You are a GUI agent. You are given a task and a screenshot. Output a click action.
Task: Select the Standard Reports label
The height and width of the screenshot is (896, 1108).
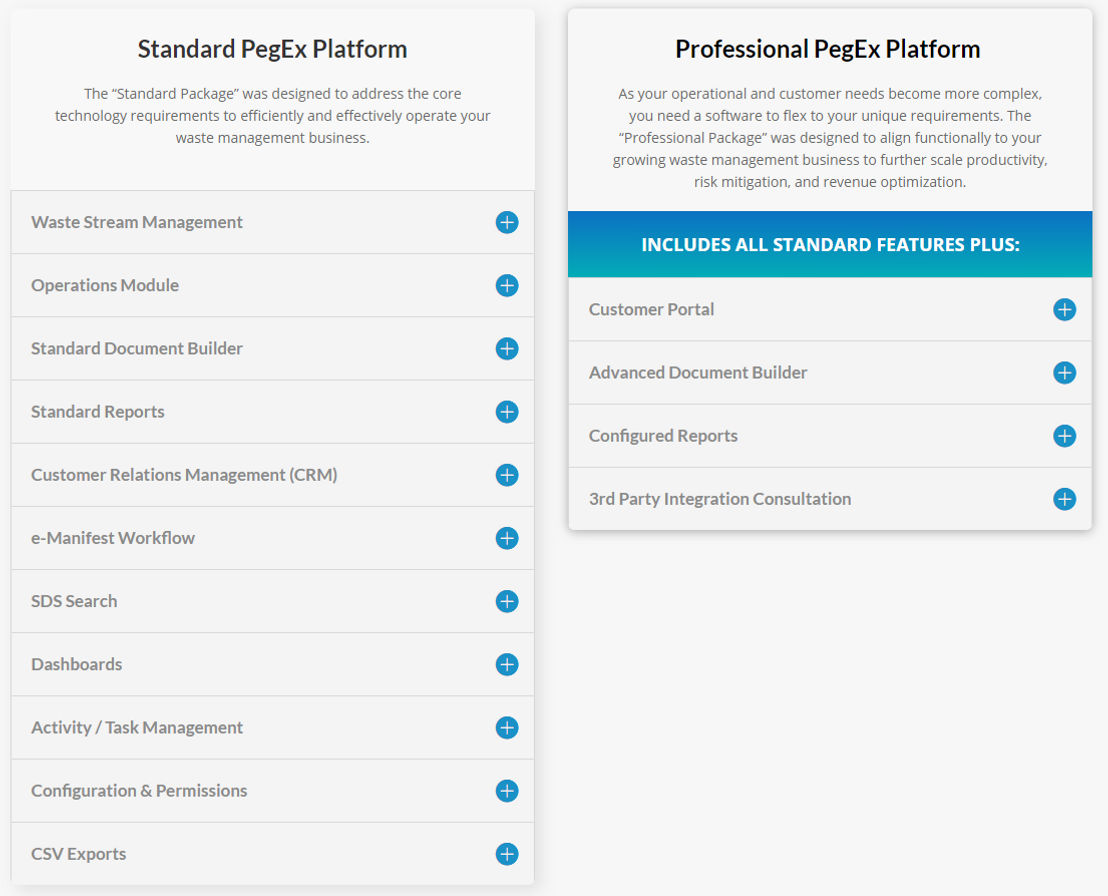[98, 412]
